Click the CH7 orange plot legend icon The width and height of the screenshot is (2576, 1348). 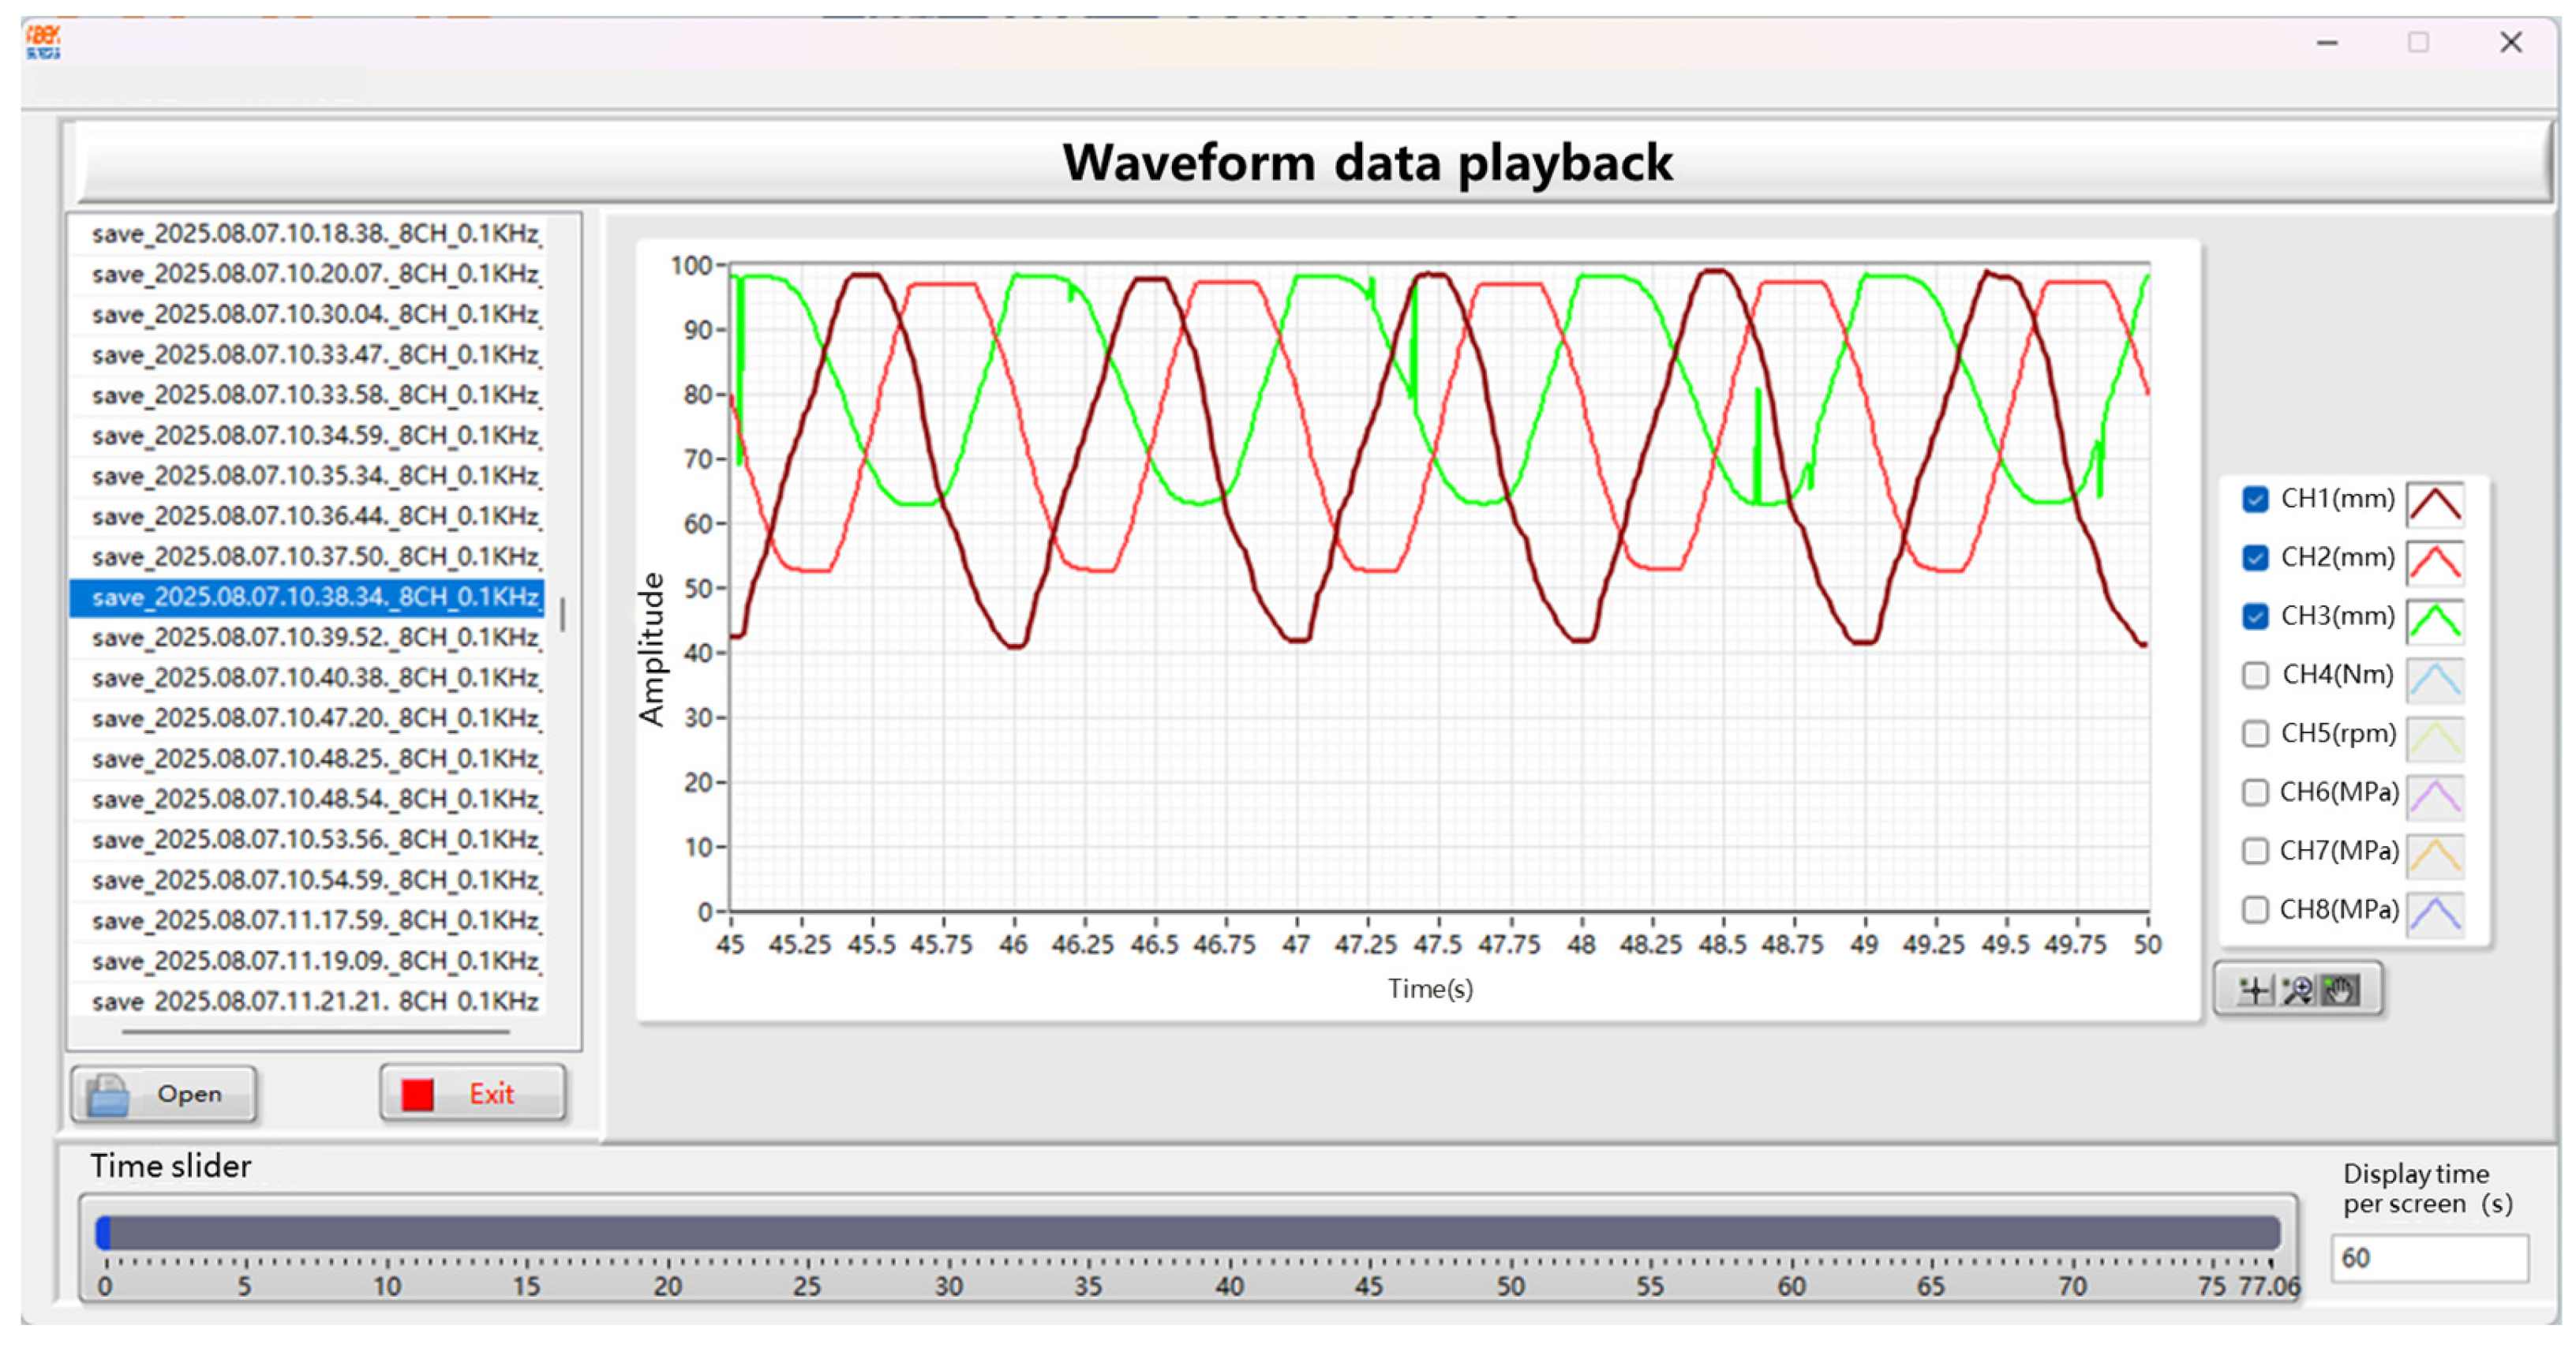coord(2434,855)
